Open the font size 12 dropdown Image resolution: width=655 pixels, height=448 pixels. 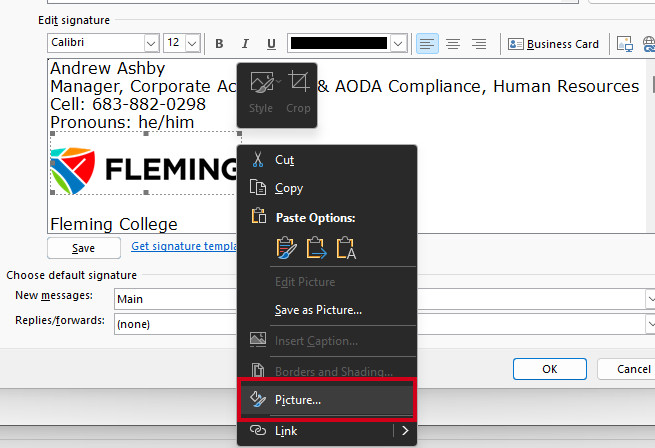pos(192,43)
